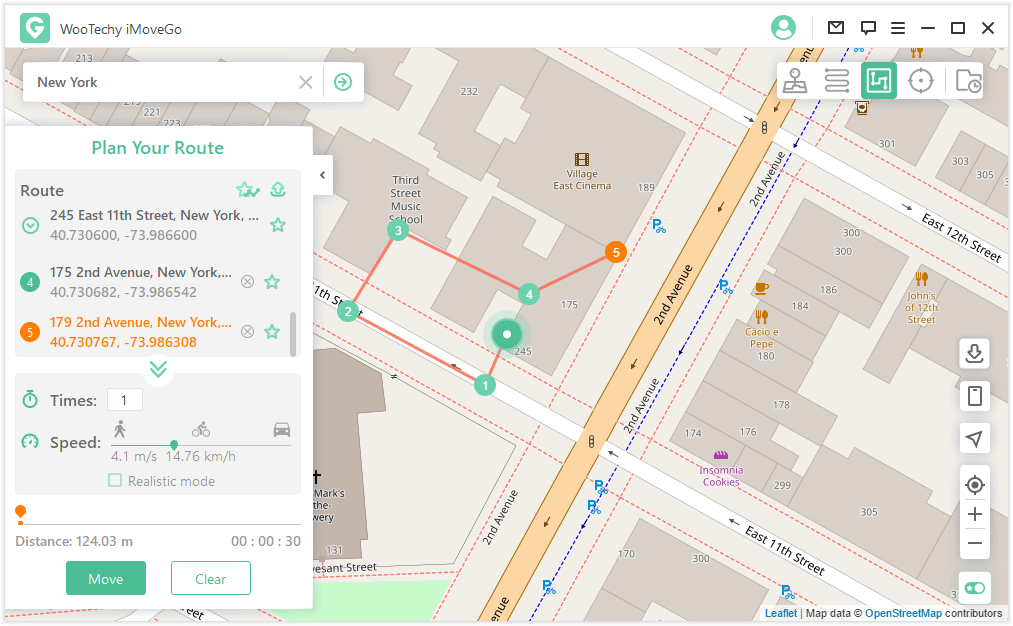1013x626 pixels.
Task: Export route using the upload icon
Action: [279, 190]
